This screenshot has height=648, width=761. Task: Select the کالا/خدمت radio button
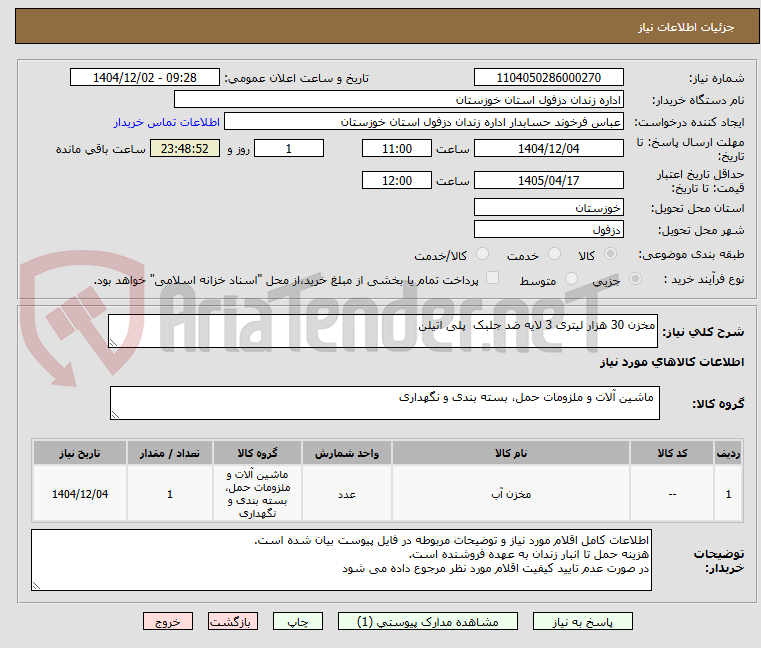pos(482,254)
